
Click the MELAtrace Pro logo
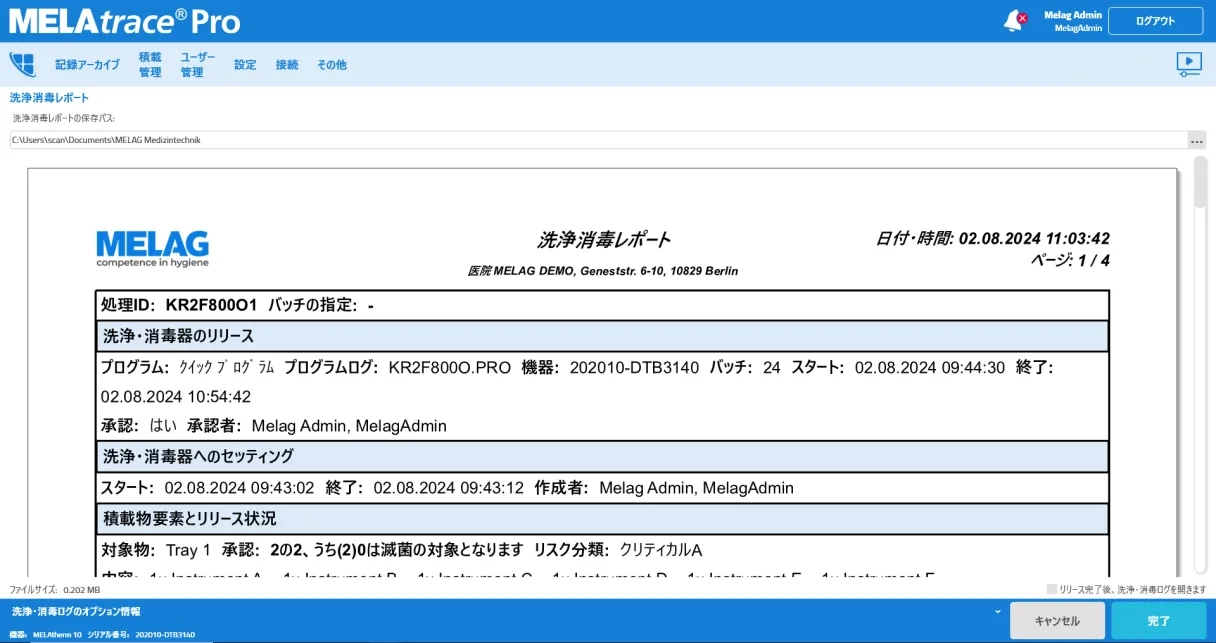[x=125, y=21]
